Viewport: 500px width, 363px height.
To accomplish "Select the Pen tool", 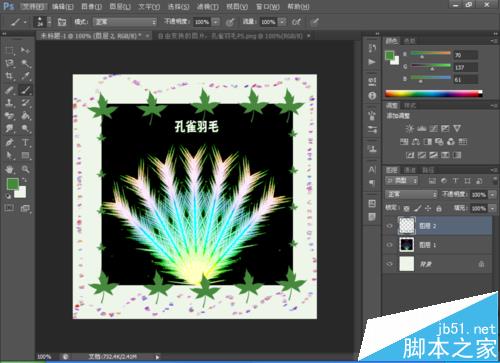I will click(9, 142).
